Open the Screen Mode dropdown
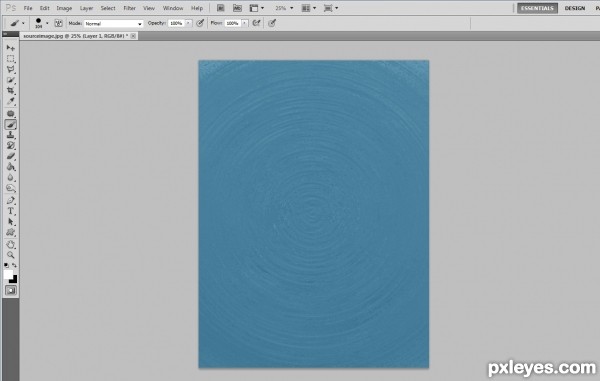The height and width of the screenshot is (381, 600). (331, 8)
